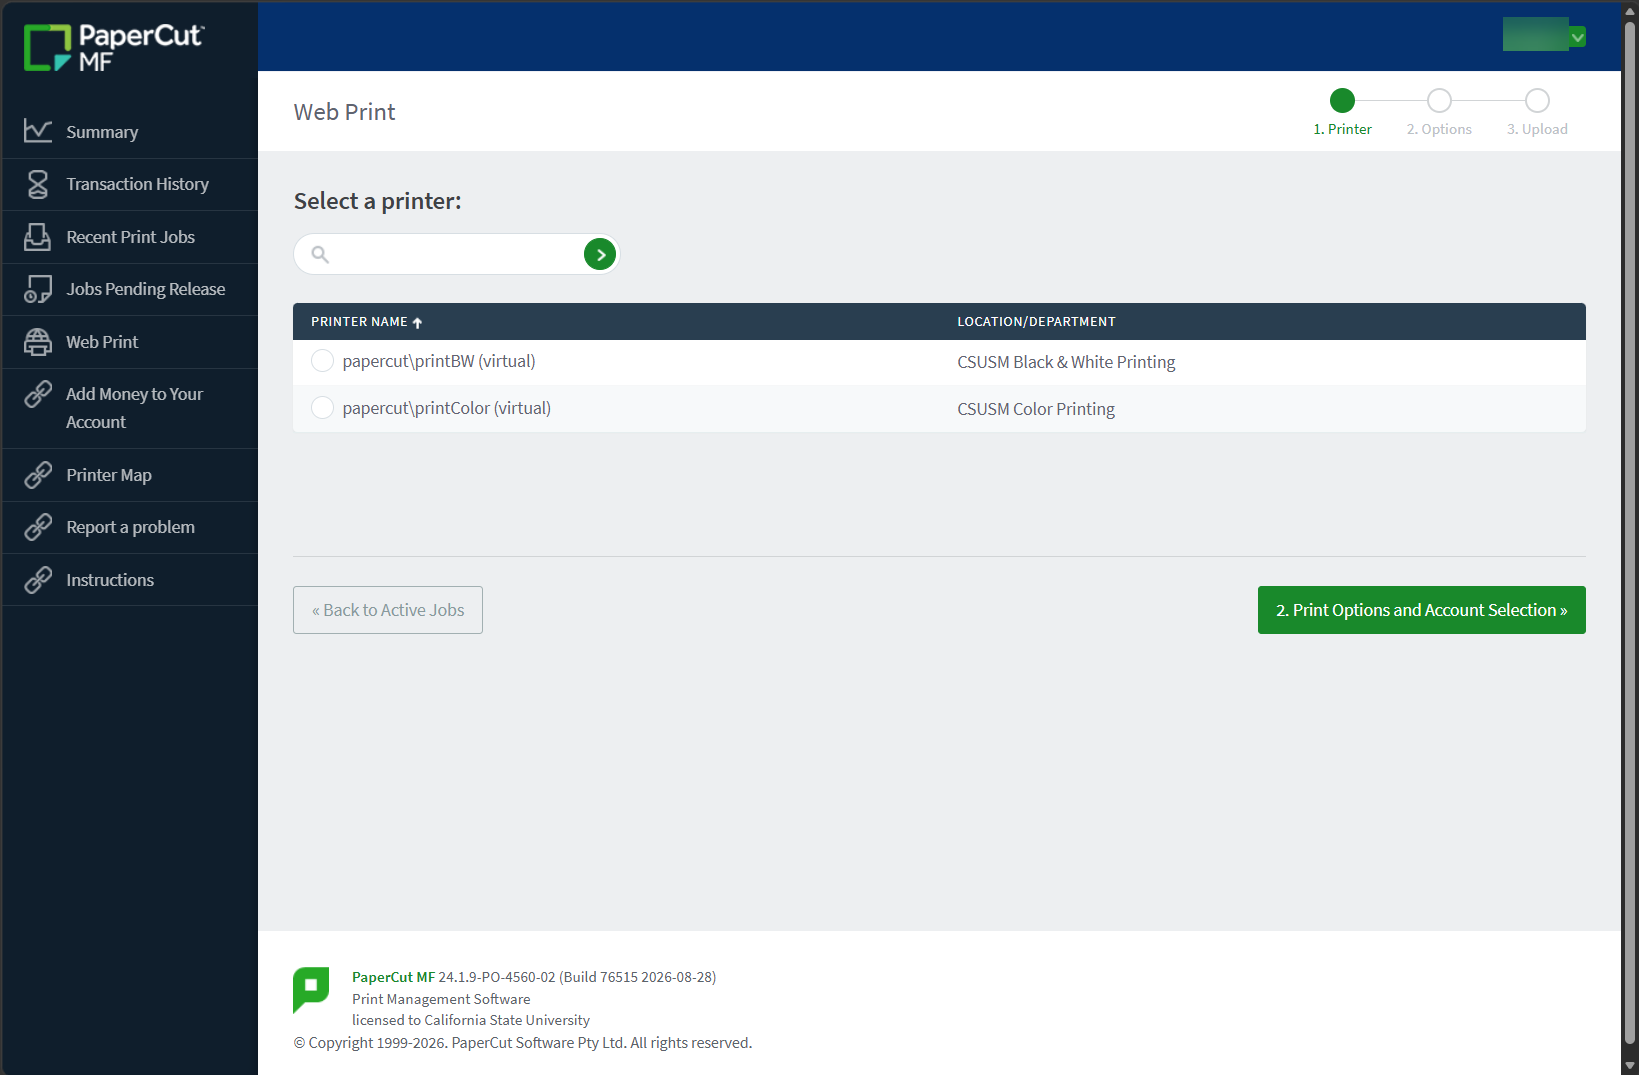Click step 1 Printer progress indicator

pyautogui.click(x=1342, y=111)
